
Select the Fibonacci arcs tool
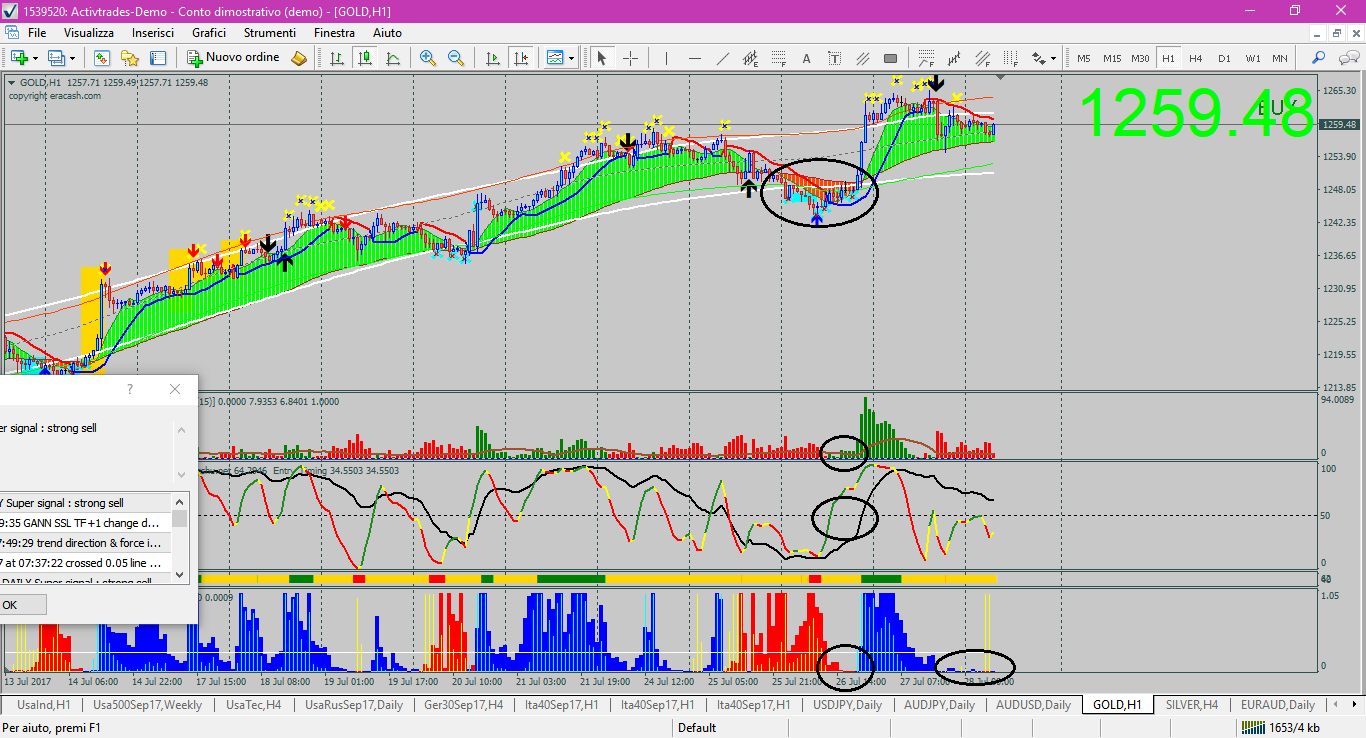click(927, 58)
